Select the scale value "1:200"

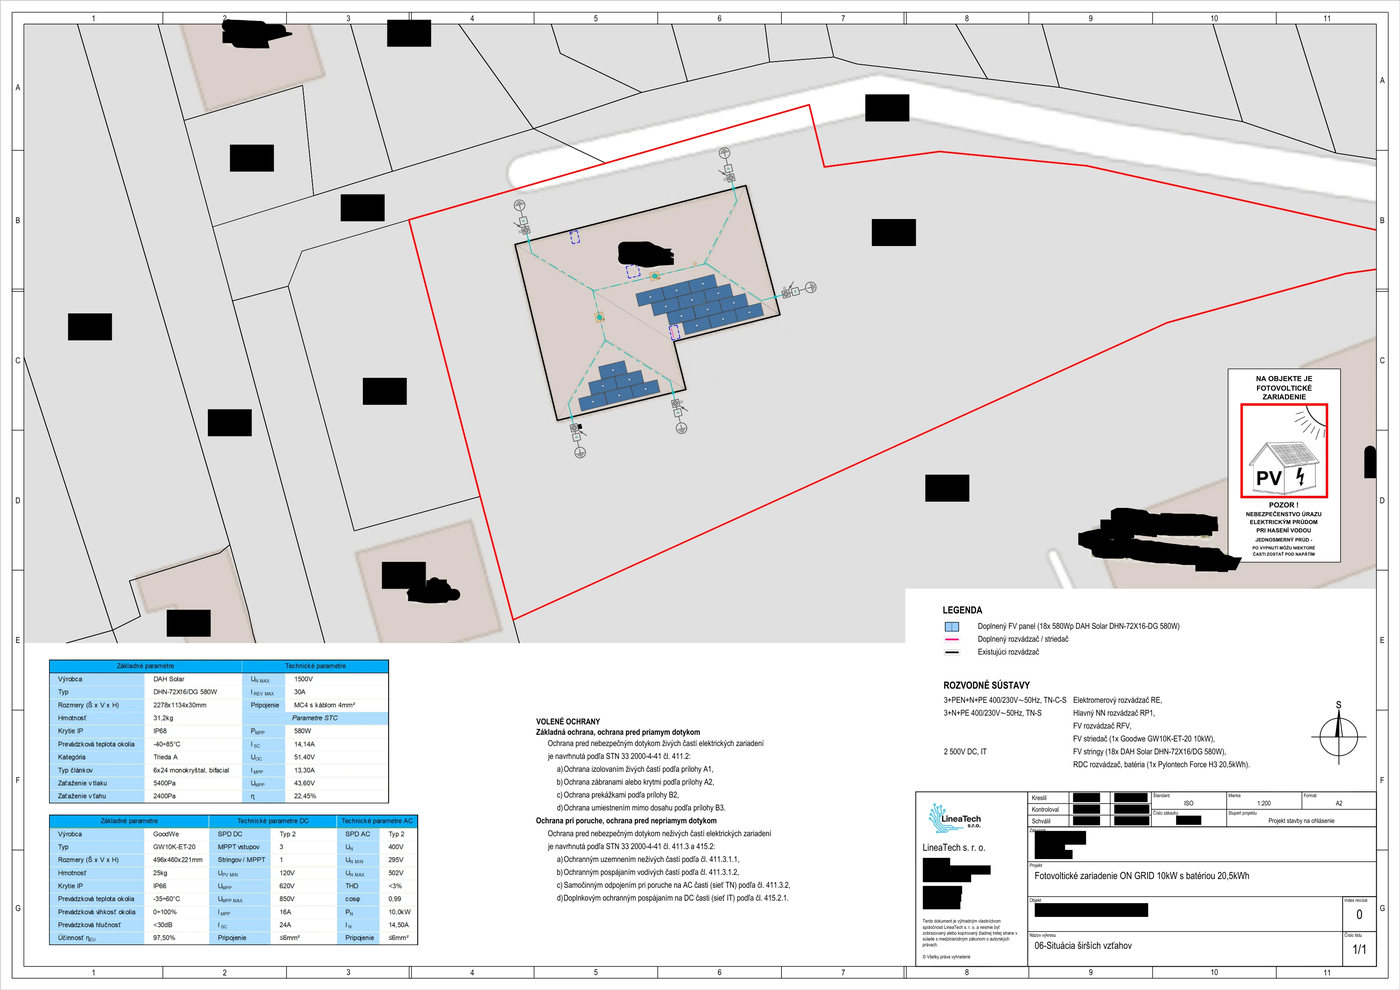click(x=1264, y=803)
